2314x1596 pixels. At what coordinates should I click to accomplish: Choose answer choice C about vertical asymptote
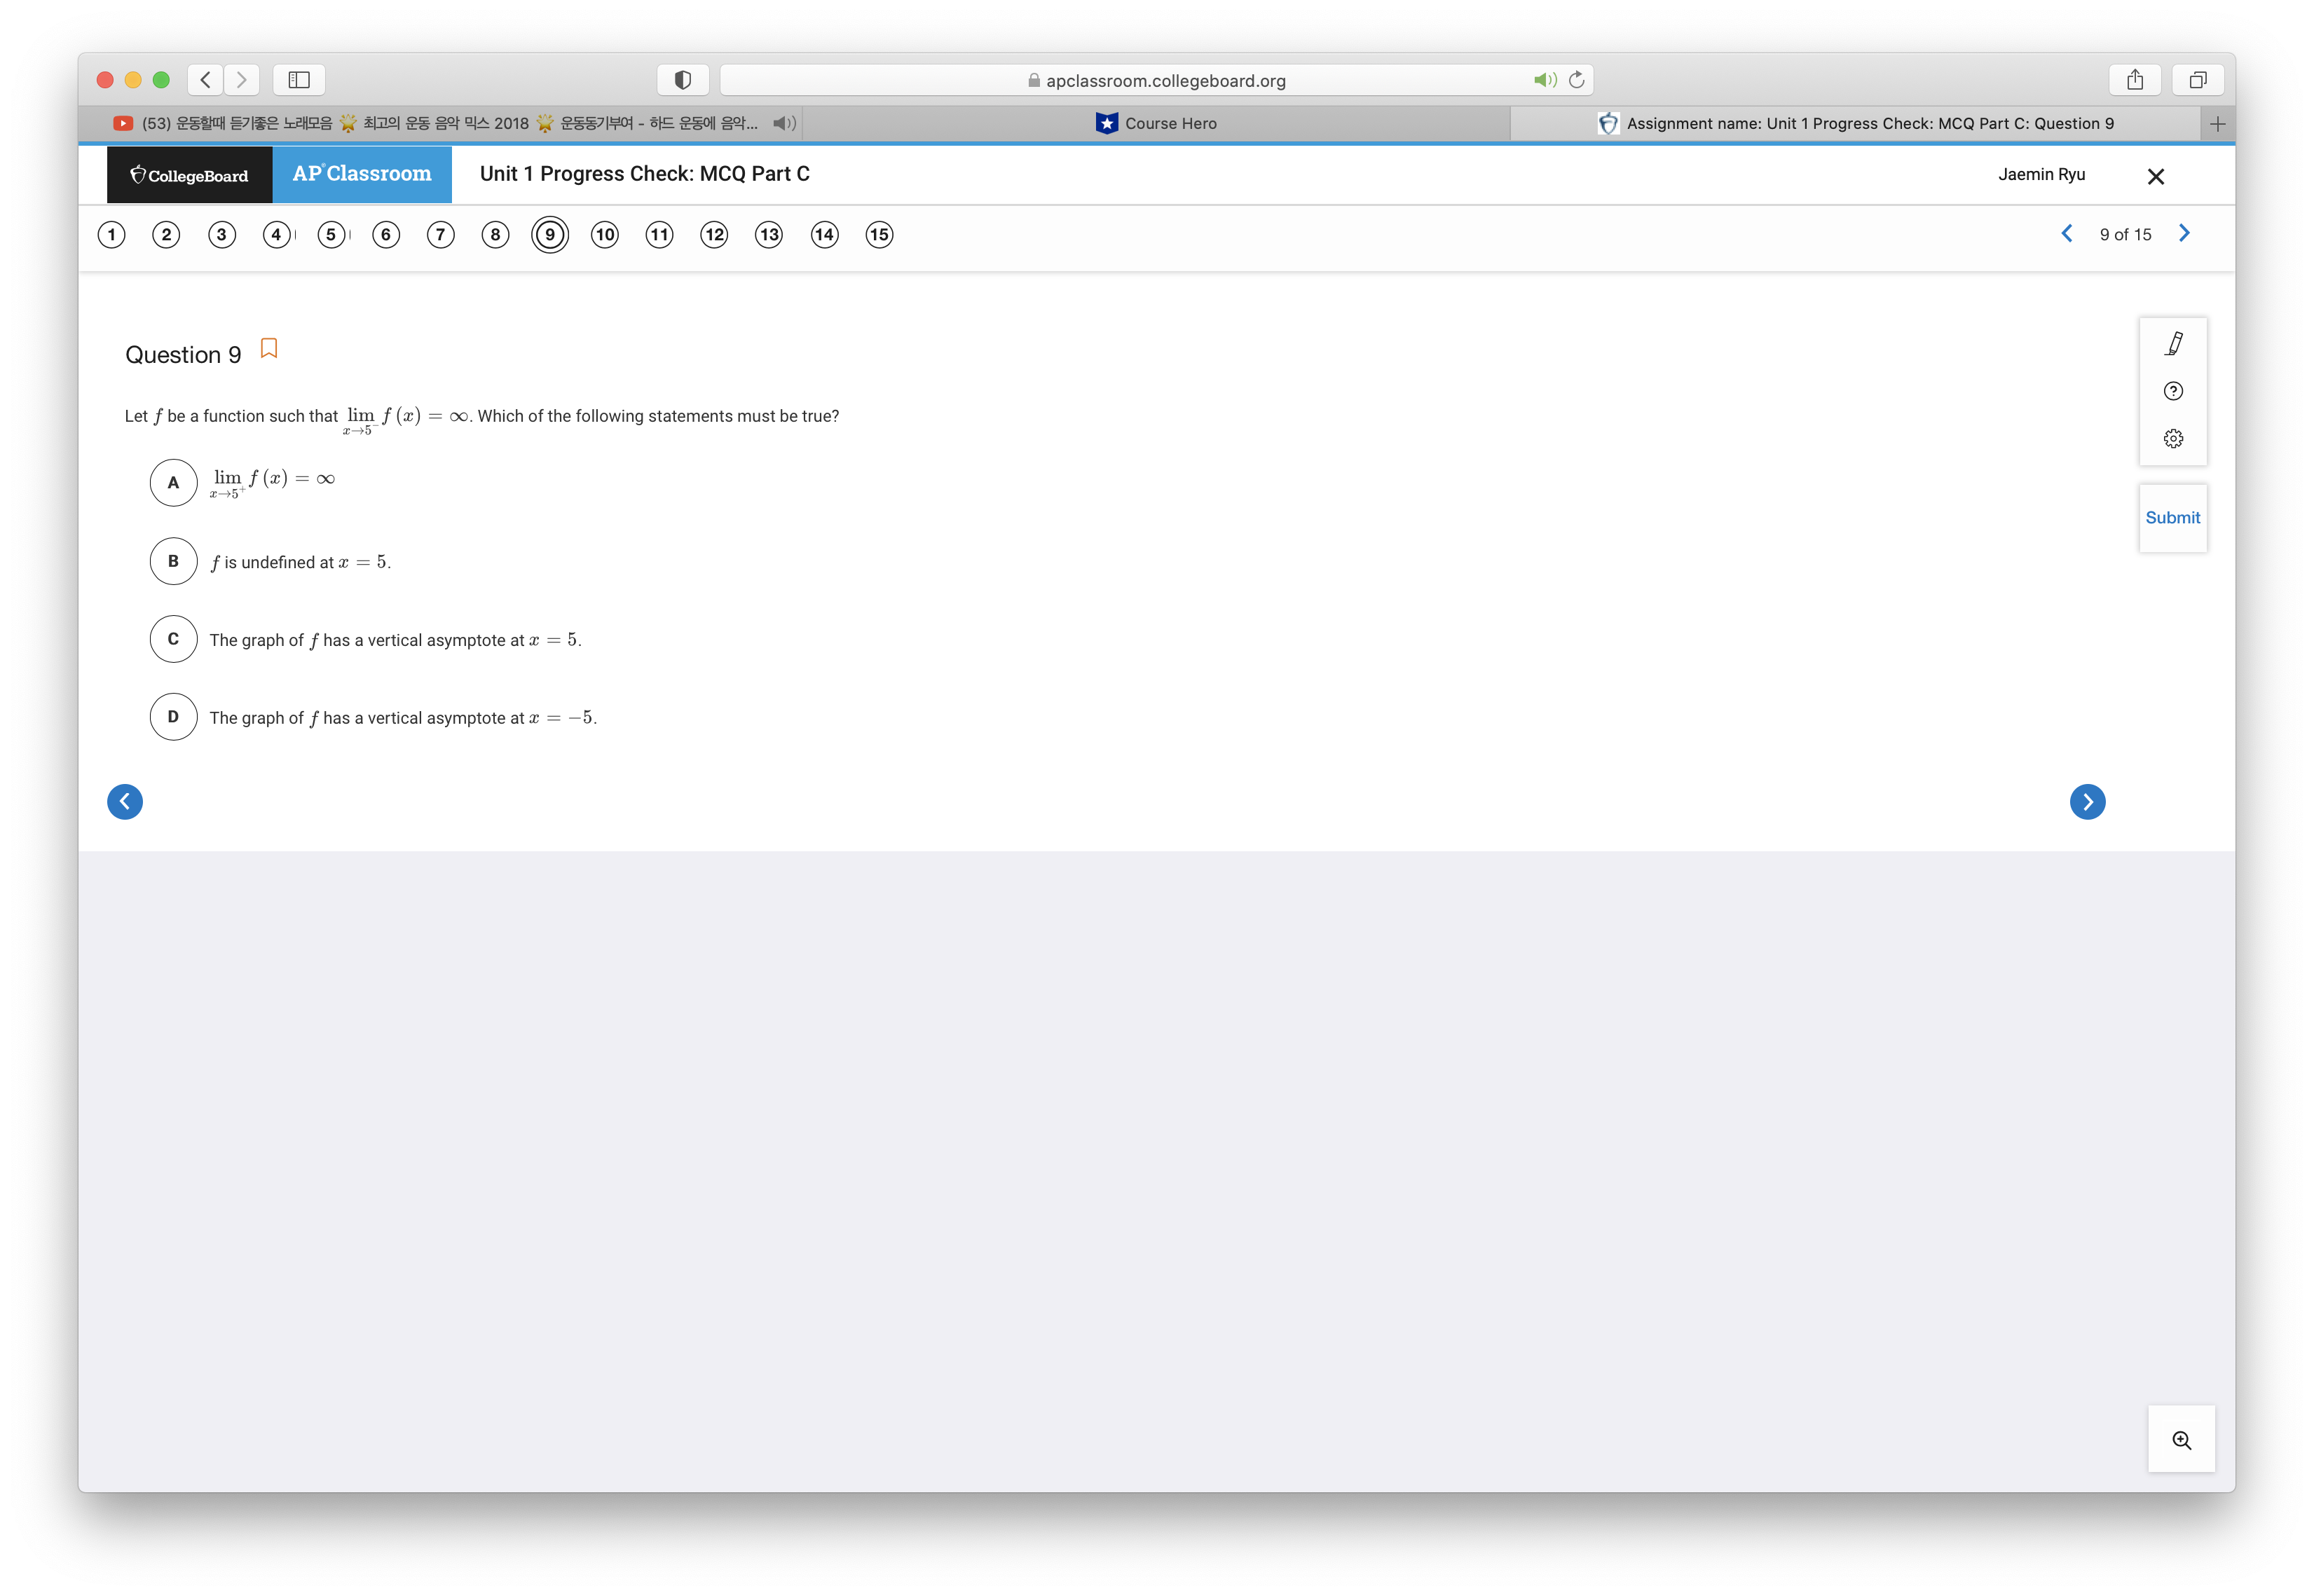click(173, 639)
